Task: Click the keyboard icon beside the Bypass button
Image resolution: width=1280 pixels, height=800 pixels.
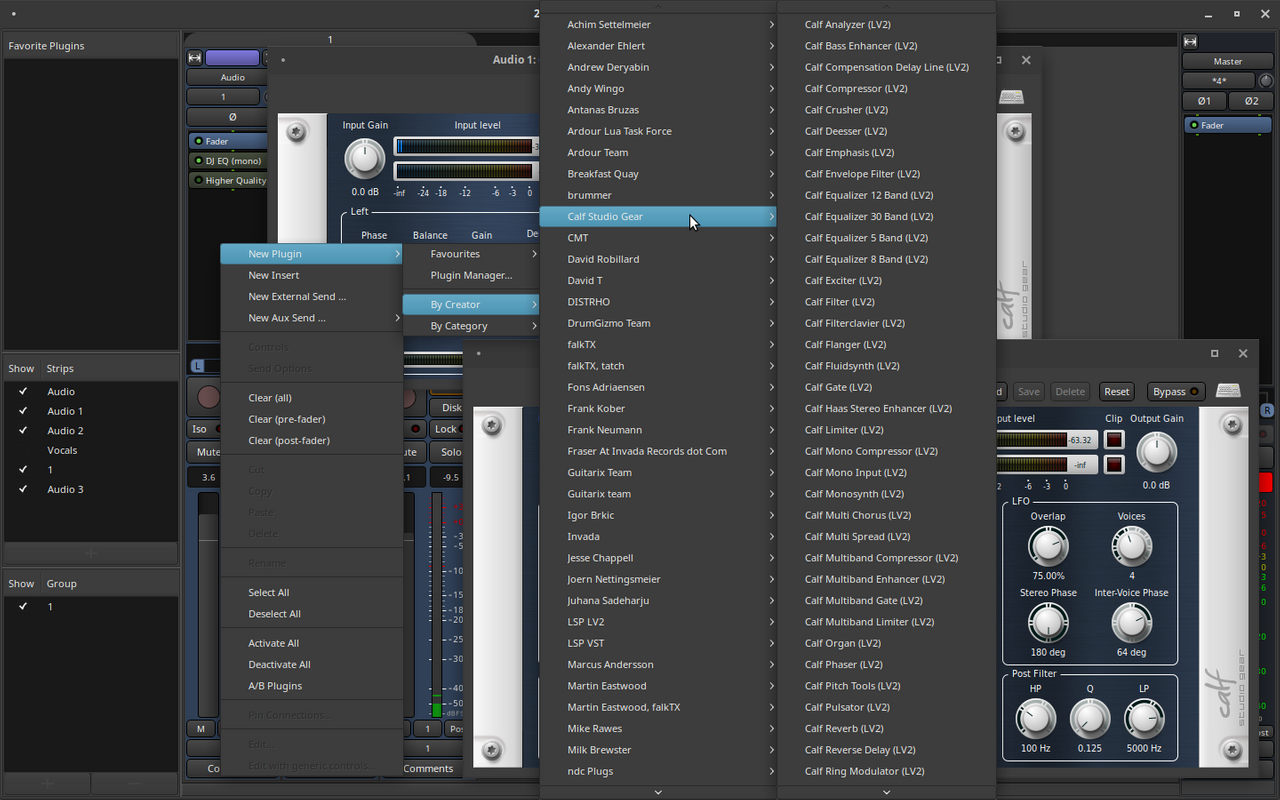Action: pos(1228,391)
